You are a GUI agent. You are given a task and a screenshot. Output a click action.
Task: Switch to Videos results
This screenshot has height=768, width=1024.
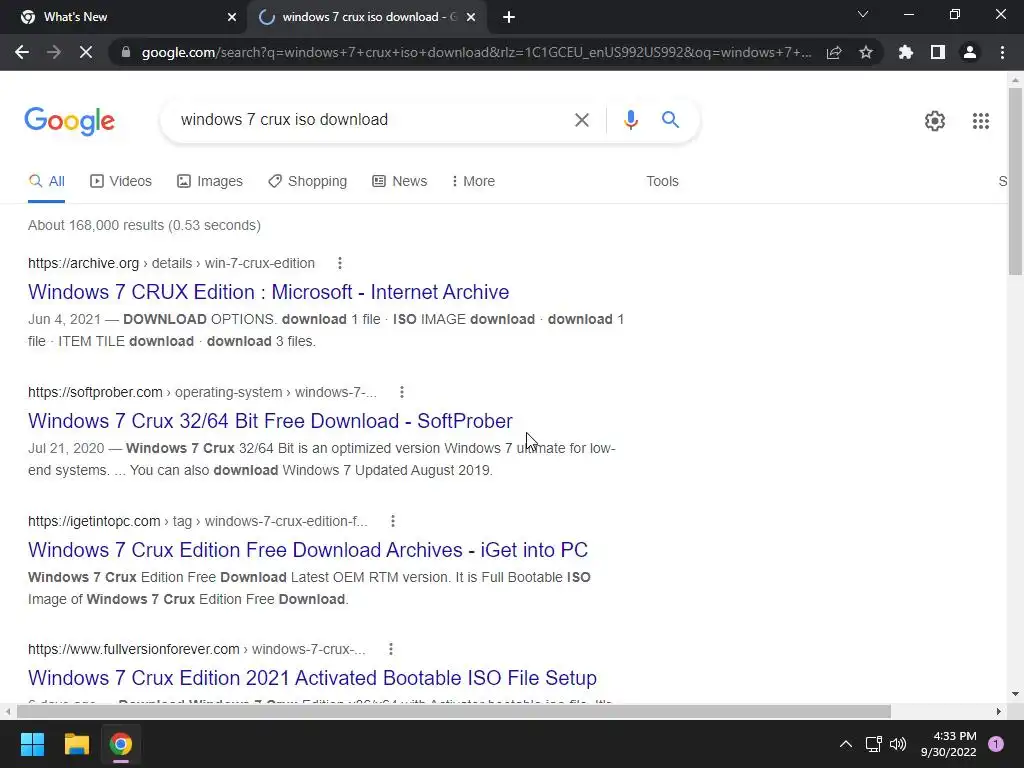point(121,181)
